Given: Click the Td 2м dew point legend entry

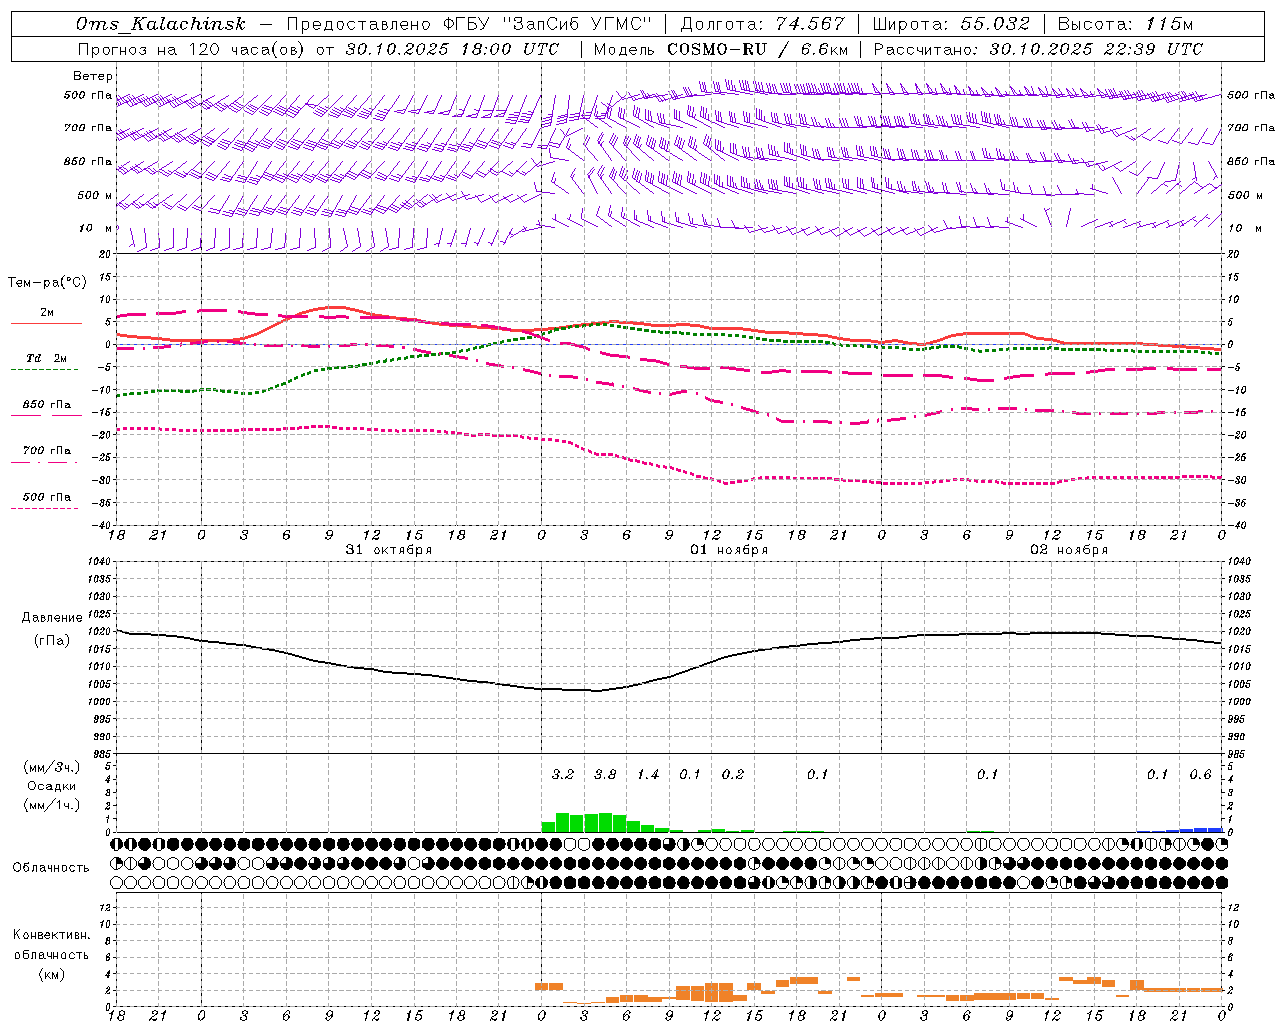Looking at the screenshot, I should pyautogui.click(x=47, y=358).
